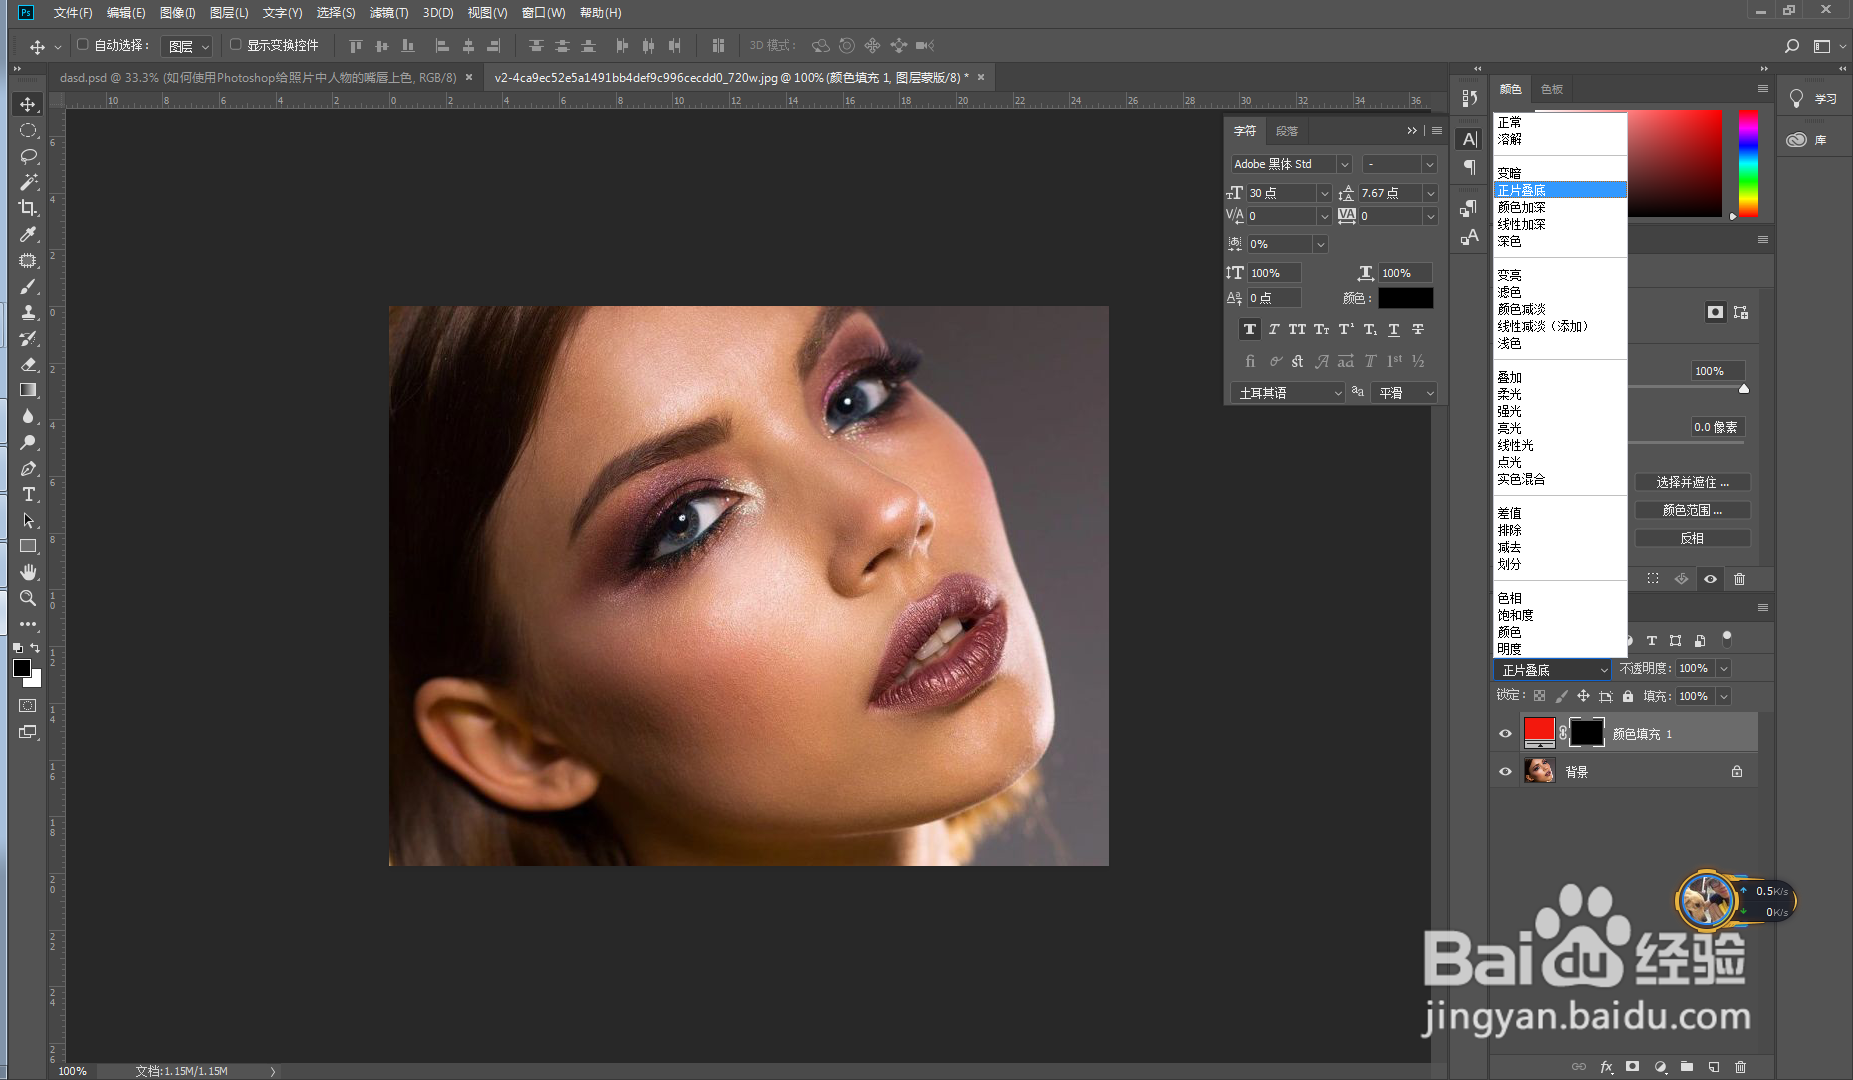1853x1080 pixels.
Task: Click the 反相 button
Action: pos(1693,538)
